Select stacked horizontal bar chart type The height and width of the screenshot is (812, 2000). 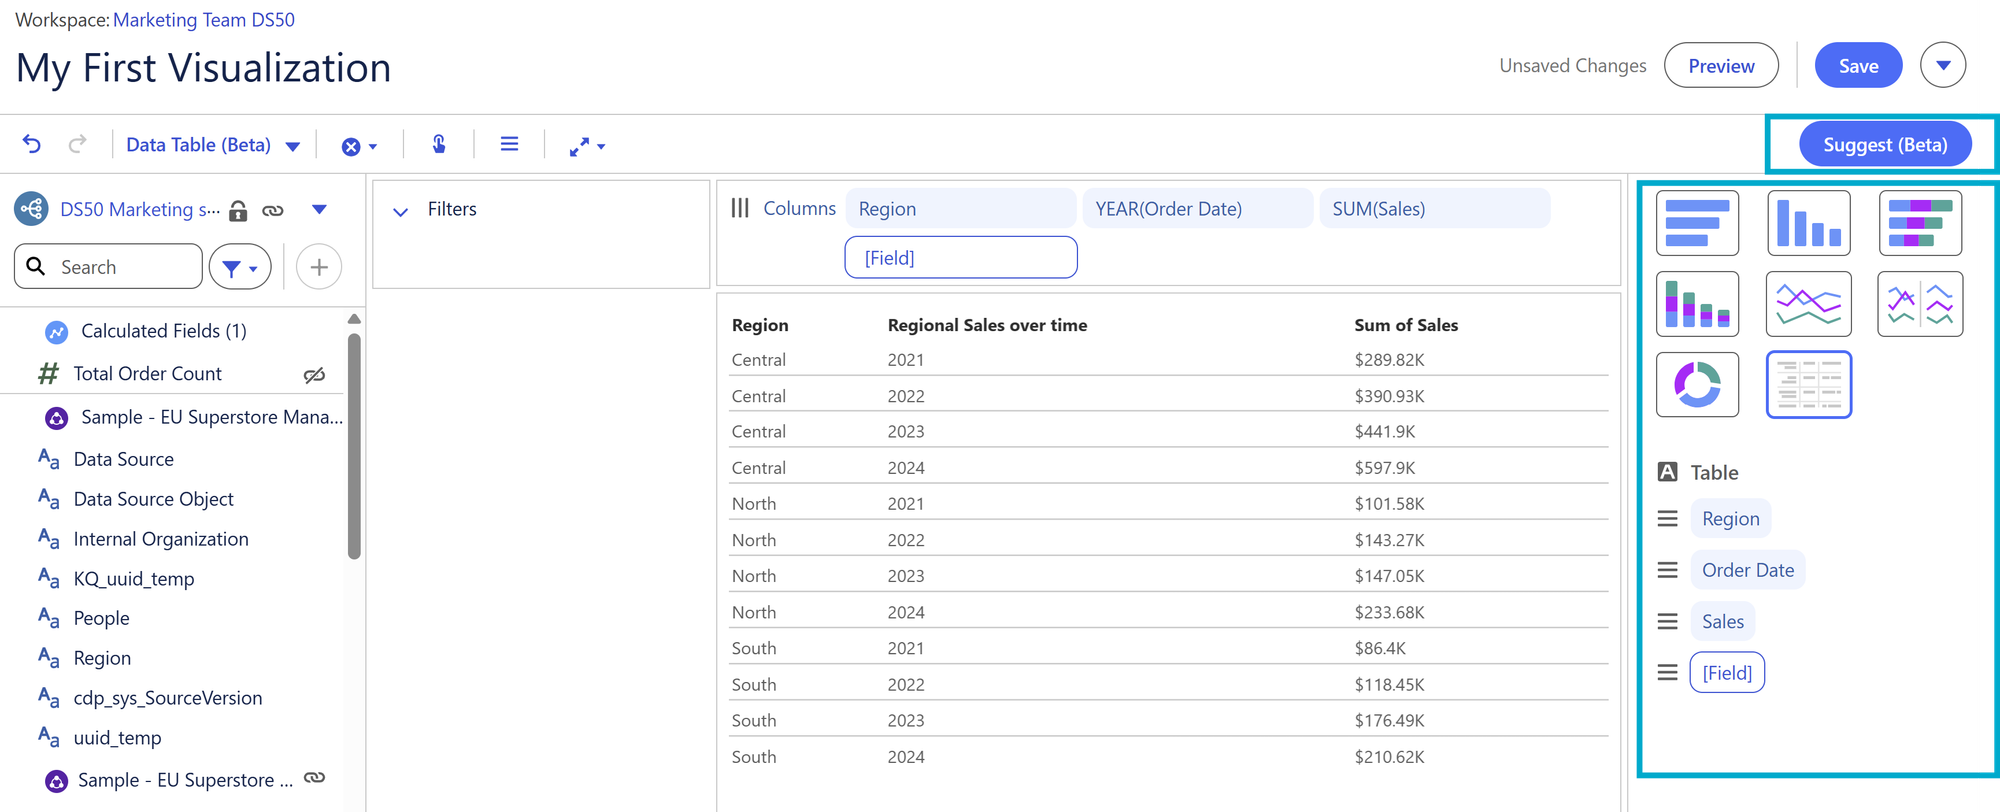(x=1920, y=223)
